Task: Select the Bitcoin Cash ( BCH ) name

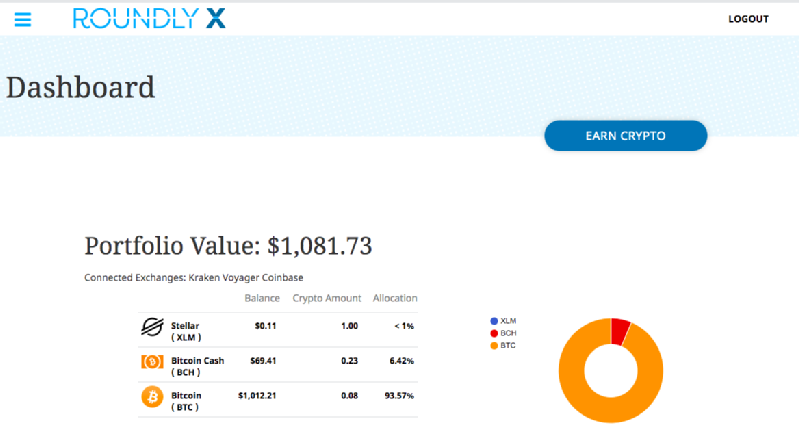Action: point(197,366)
